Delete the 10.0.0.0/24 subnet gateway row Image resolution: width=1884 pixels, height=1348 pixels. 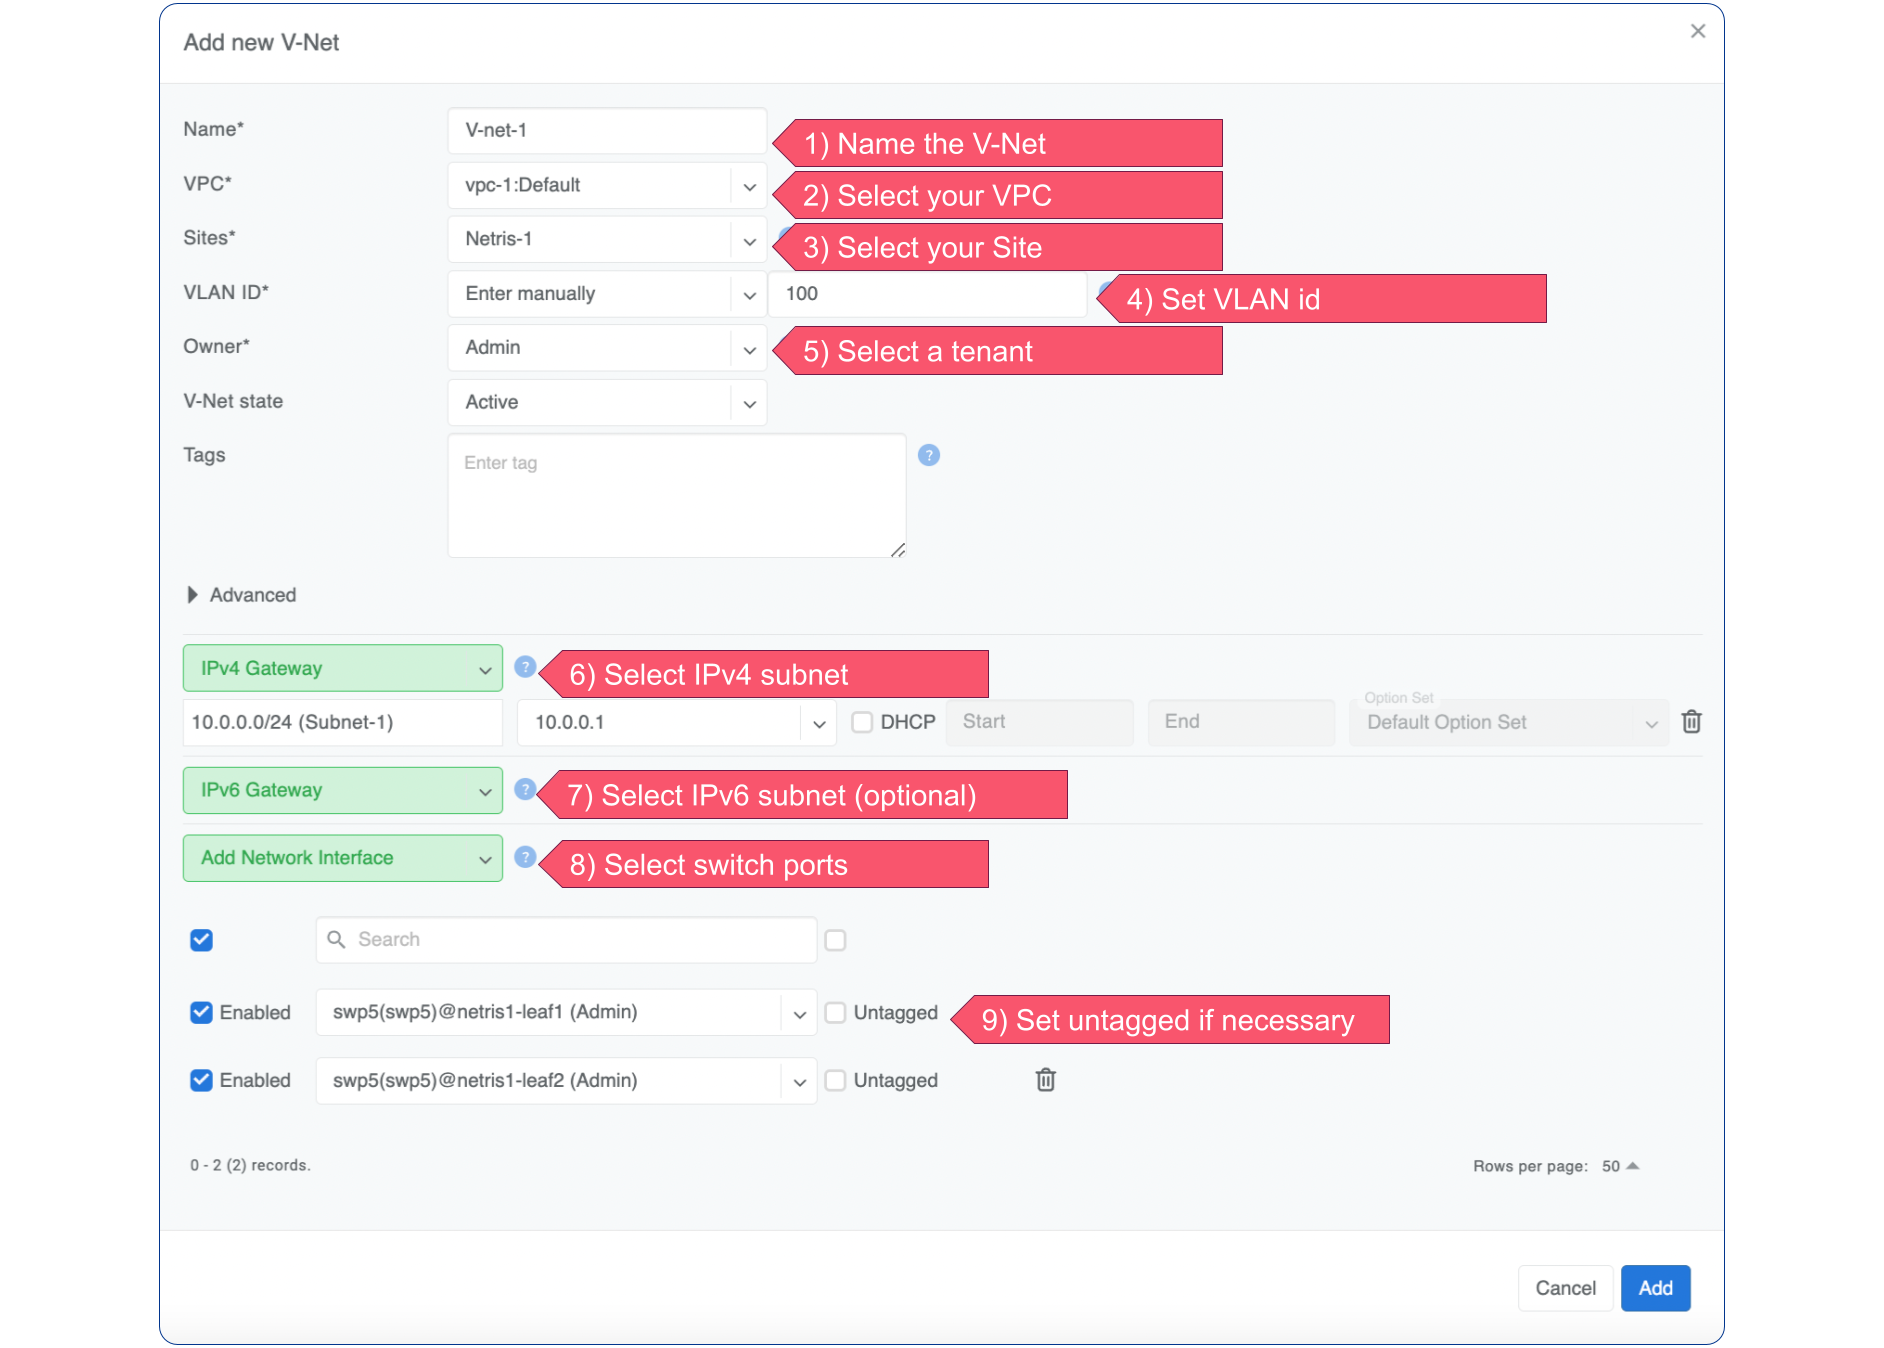tap(1691, 722)
